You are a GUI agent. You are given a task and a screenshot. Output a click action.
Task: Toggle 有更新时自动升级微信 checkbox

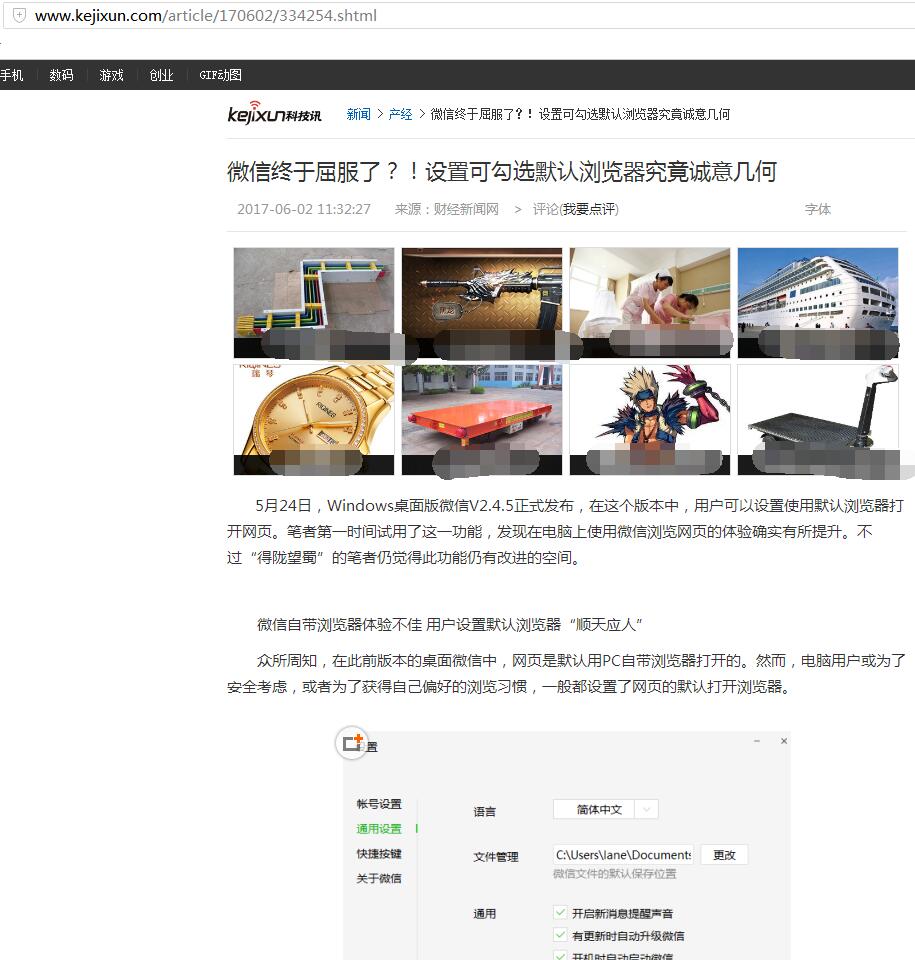point(560,935)
